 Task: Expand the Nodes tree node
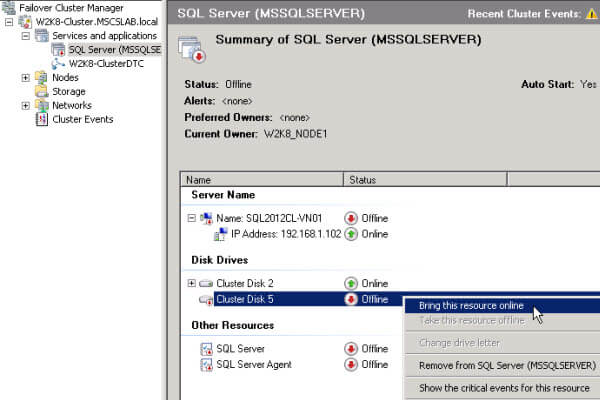coord(26,78)
